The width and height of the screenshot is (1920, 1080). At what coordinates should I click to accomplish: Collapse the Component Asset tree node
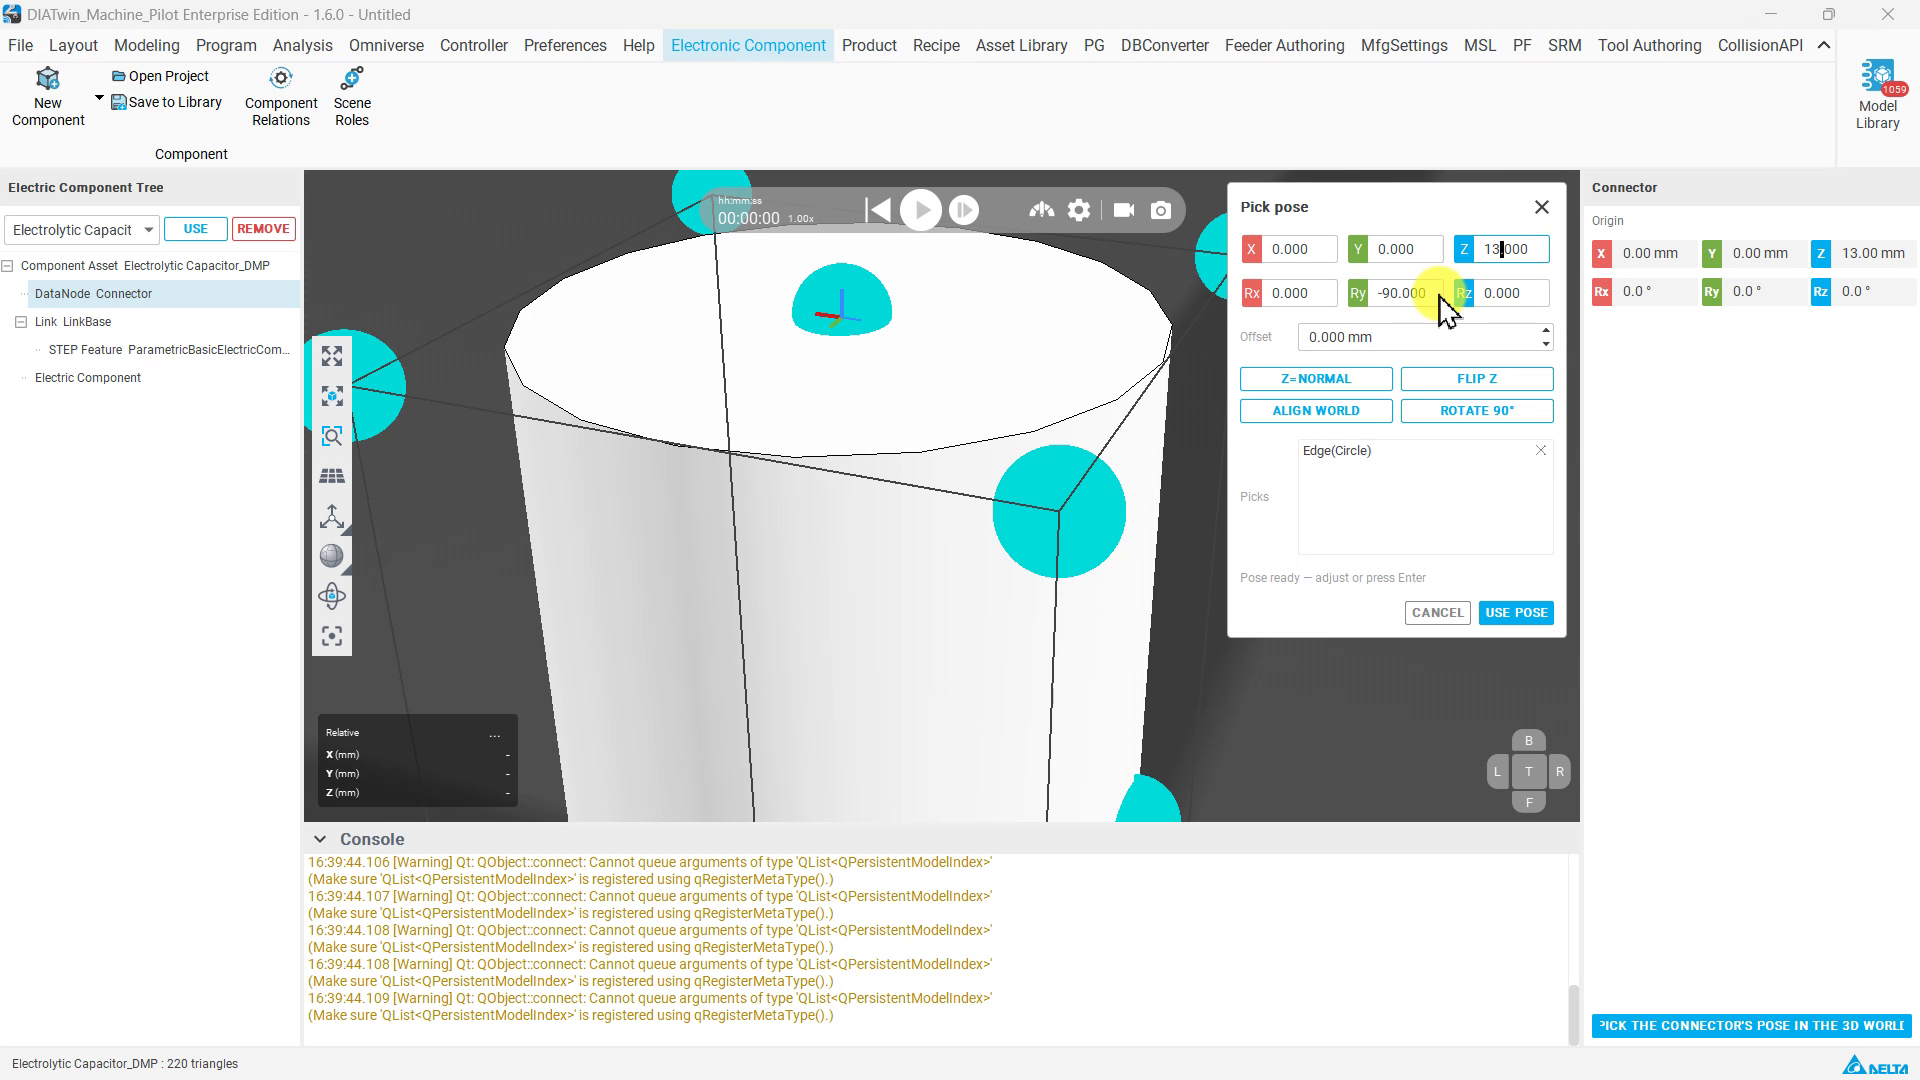pos(8,266)
